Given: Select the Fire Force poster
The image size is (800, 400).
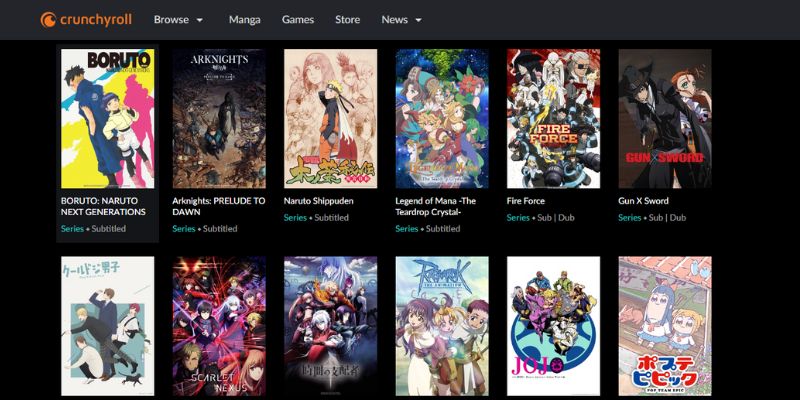Looking at the screenshot, I should [554, 118].
